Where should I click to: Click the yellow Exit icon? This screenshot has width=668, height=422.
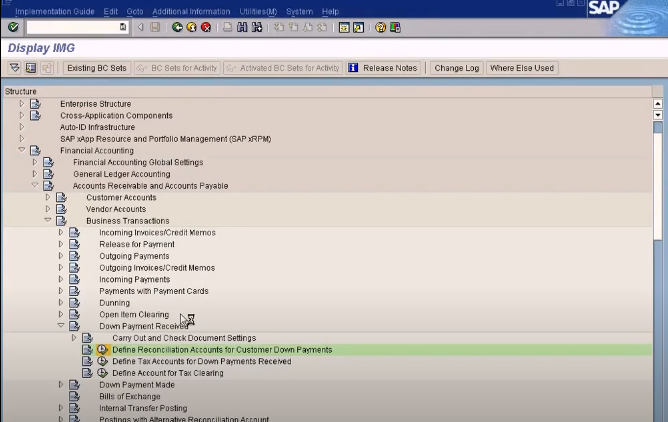(192, 27)
